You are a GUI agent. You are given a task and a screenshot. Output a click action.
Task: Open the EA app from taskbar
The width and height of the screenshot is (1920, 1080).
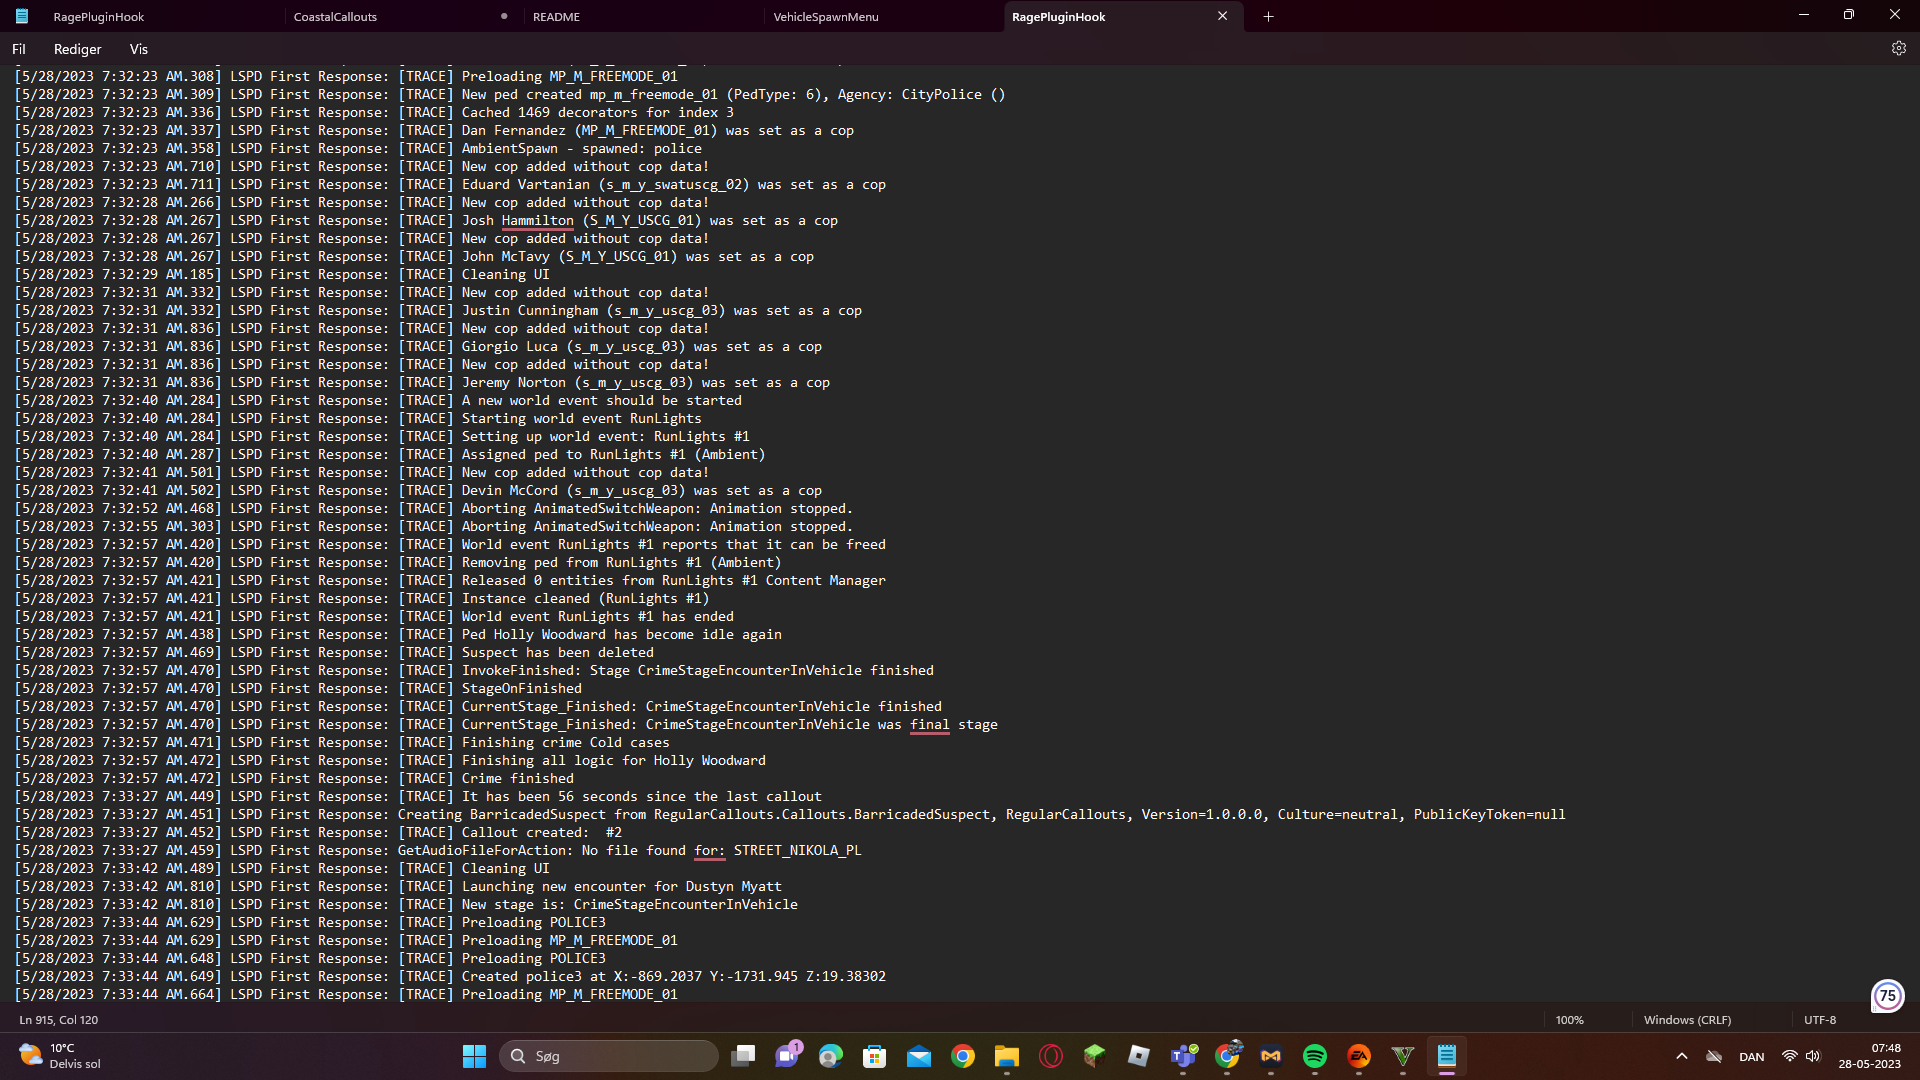(x=1358, y=1056)
